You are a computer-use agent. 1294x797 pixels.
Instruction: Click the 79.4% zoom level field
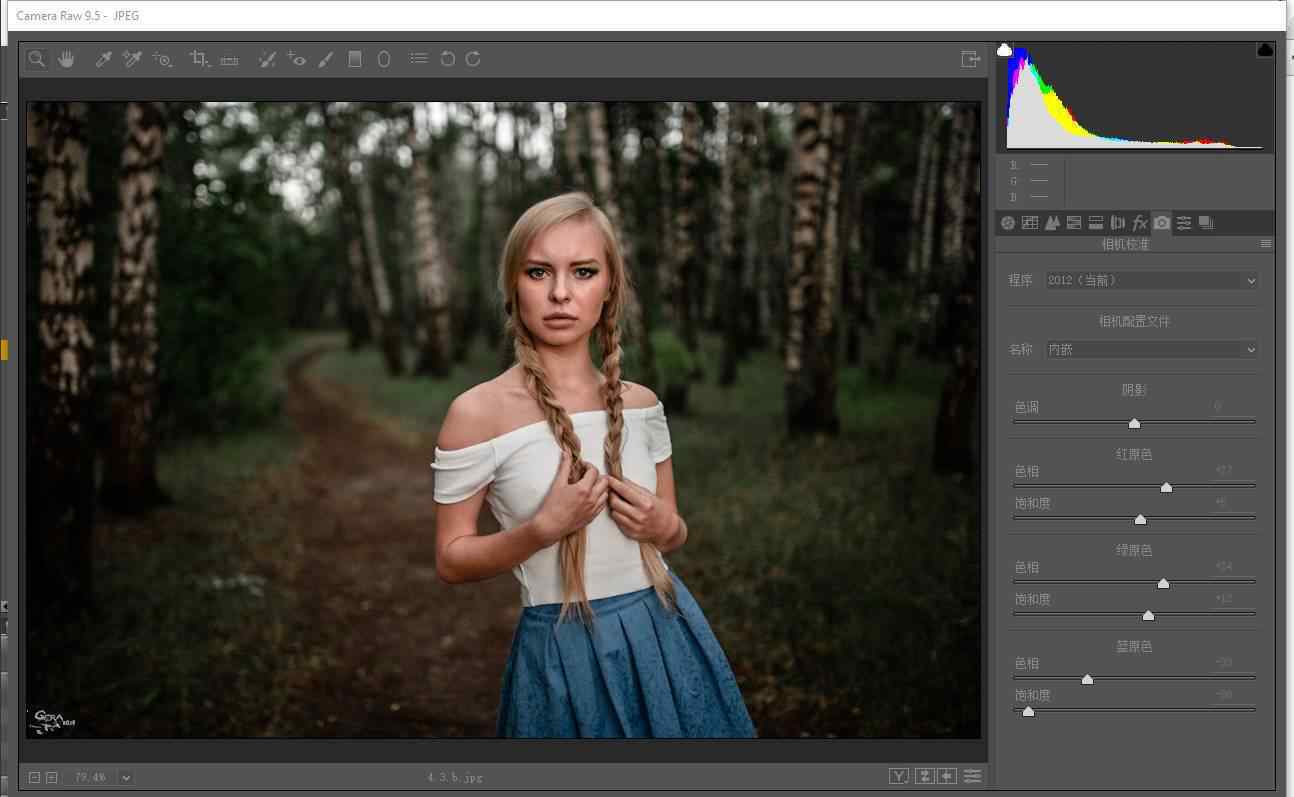(91, 777)
